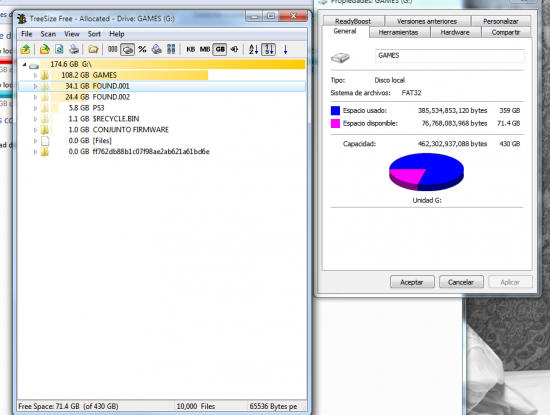Screen dimensions: 550x415
Task: Switch to the Versiones anteriores tab
Action: coord(427,21)
